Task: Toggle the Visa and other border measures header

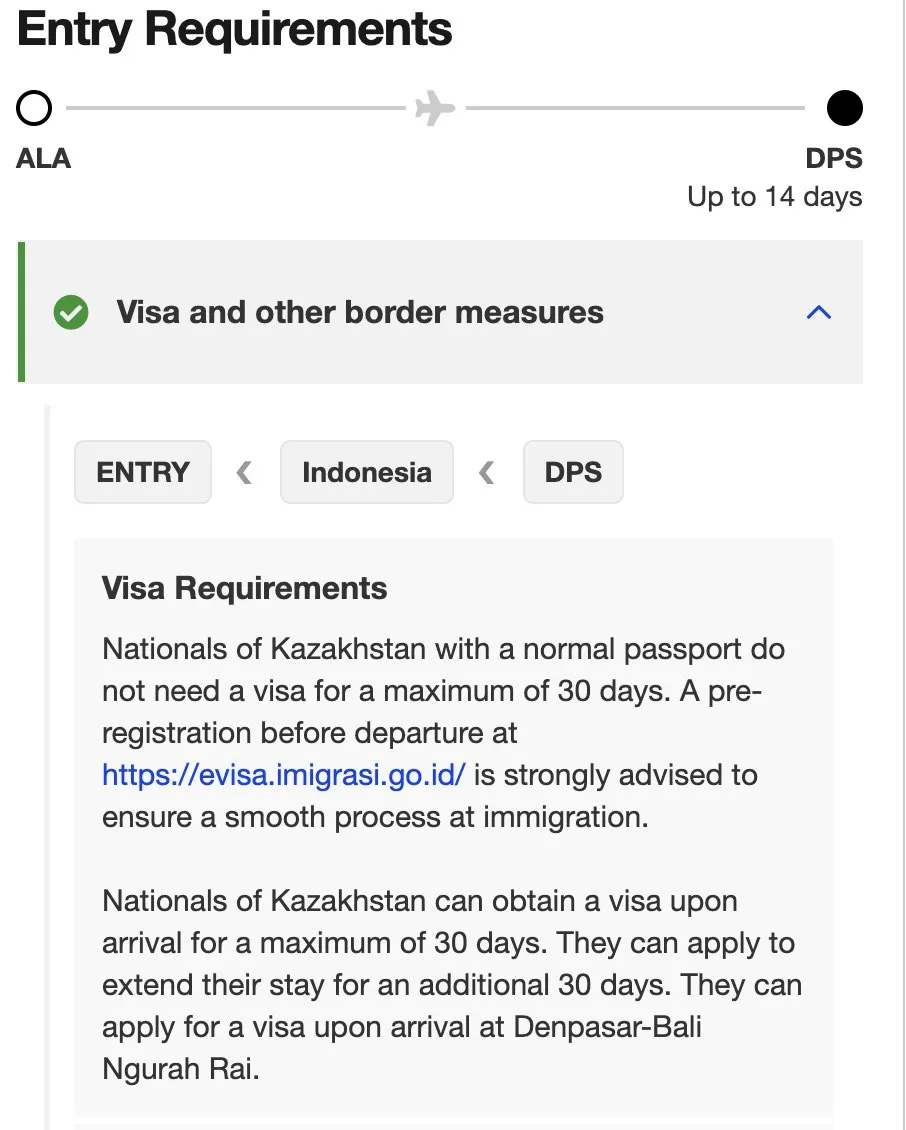Action: pos(440,312)
